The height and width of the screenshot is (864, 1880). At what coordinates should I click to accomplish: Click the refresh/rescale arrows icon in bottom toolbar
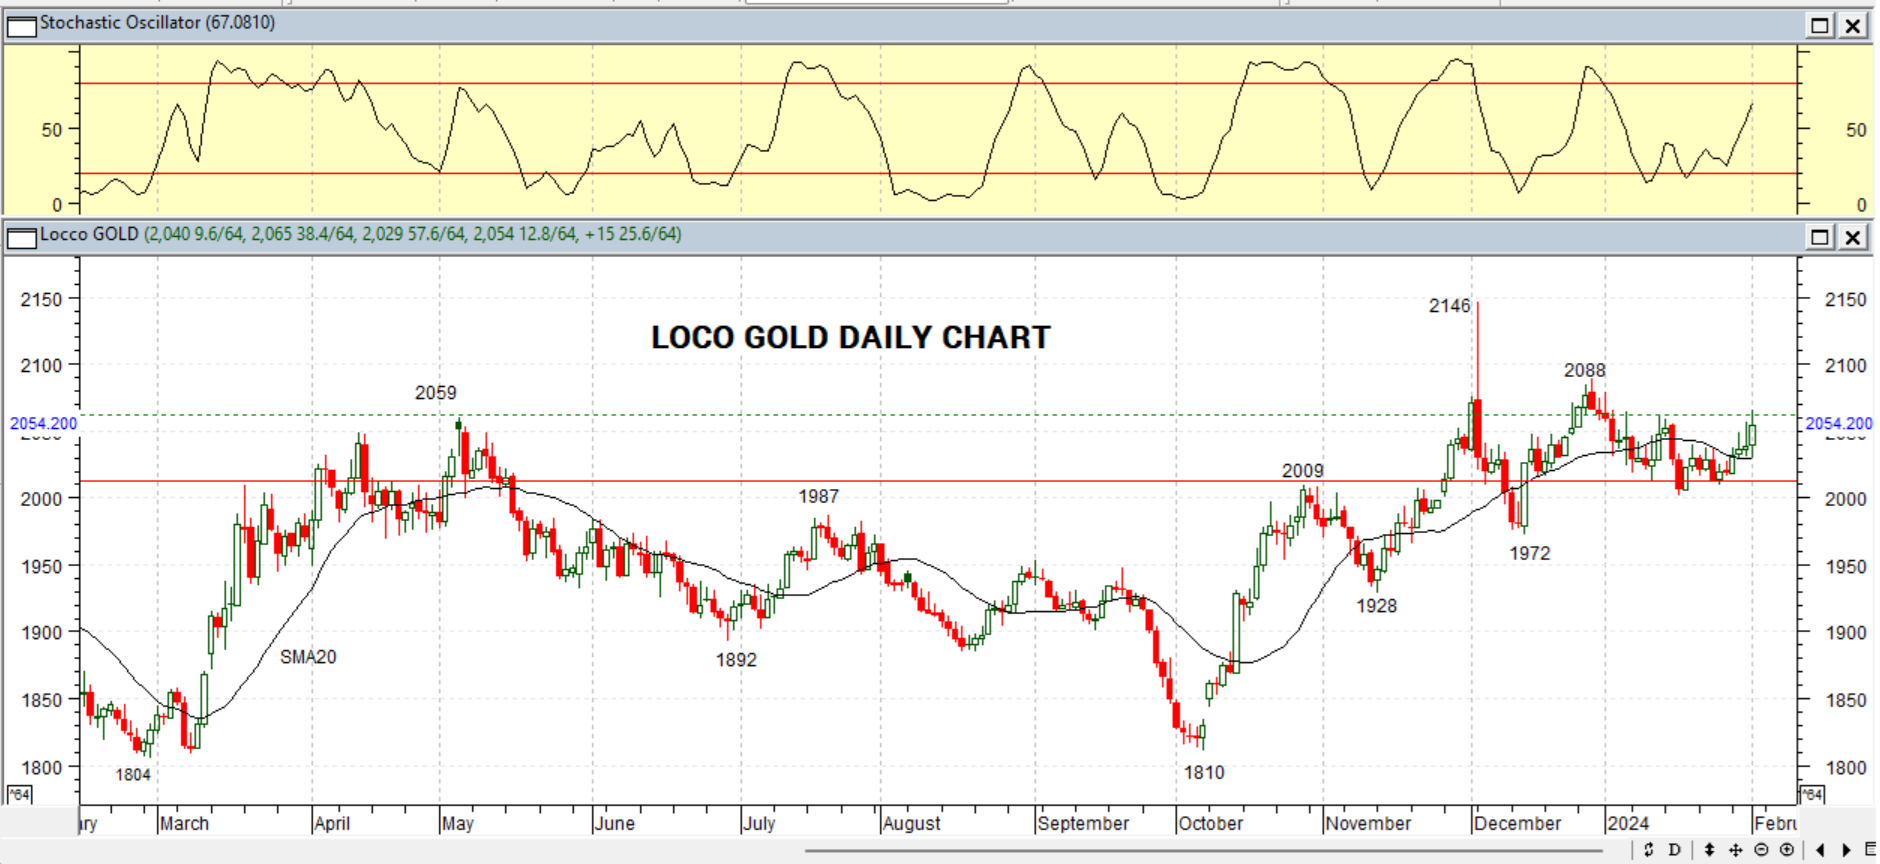pos(1649,850)
